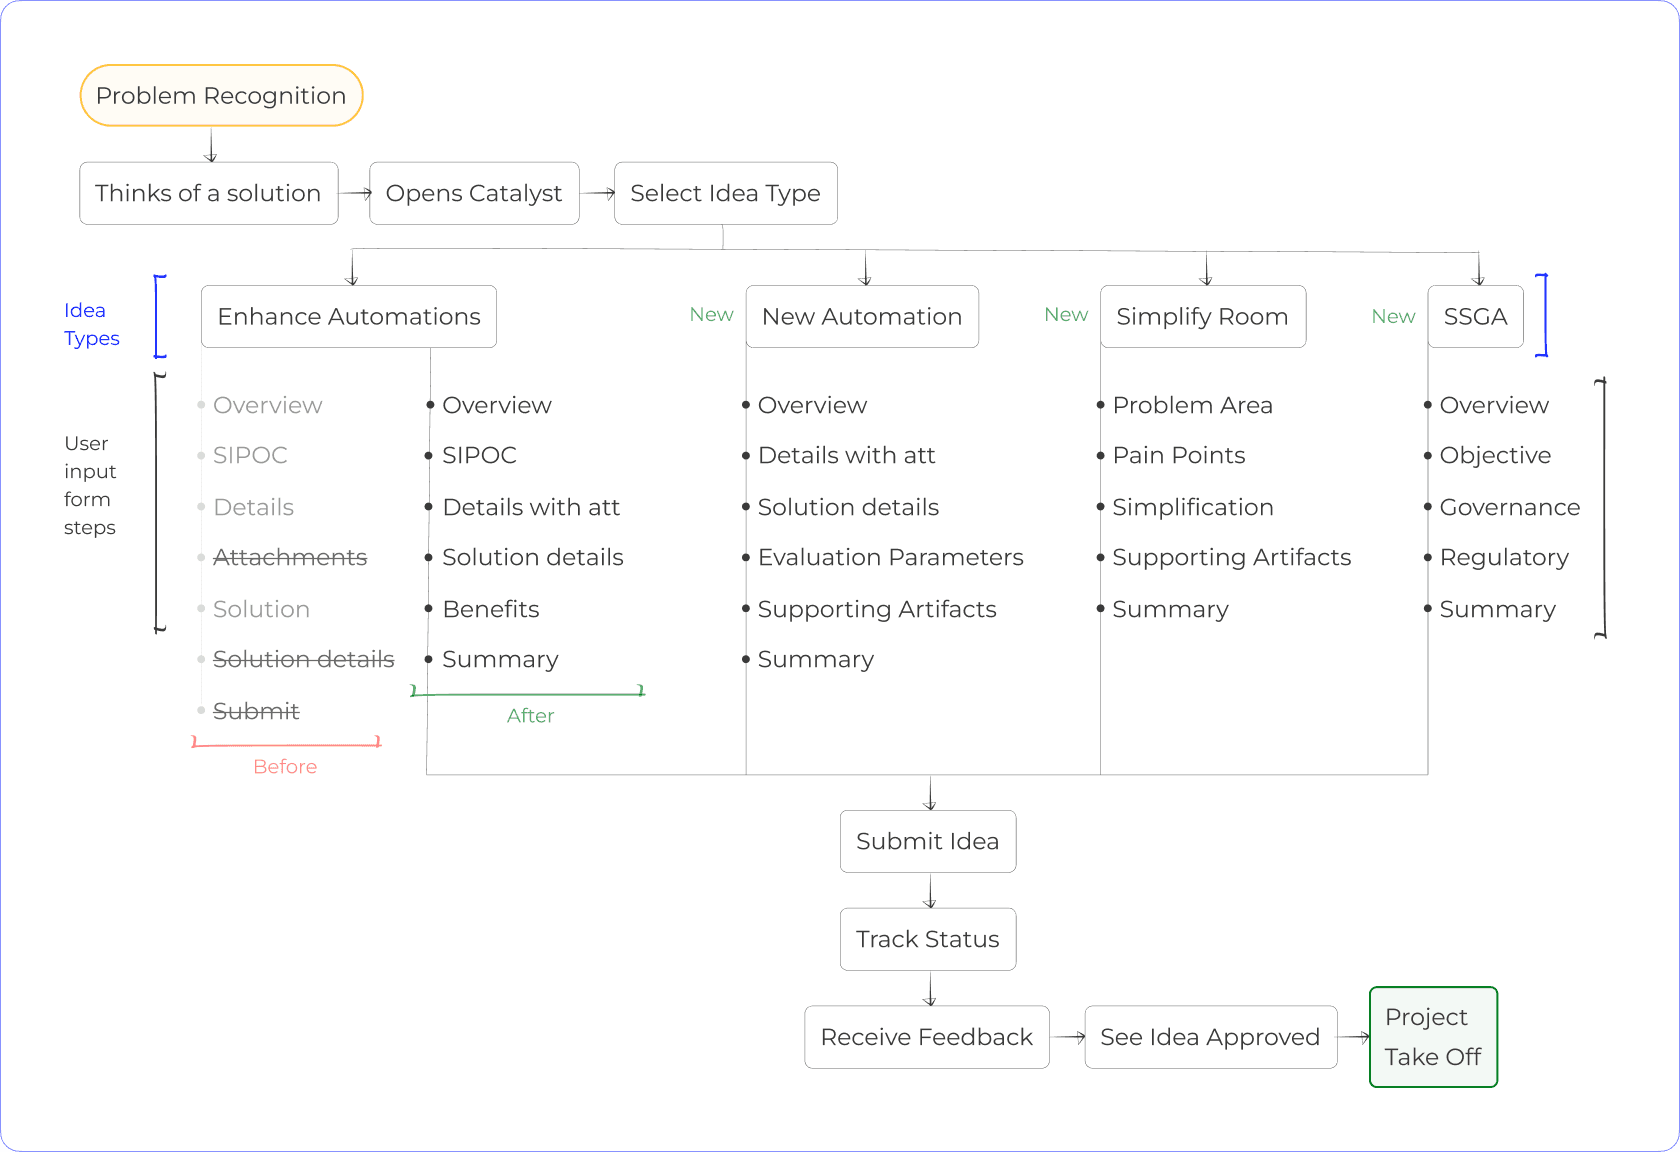This screenshot has width=1680, height=1152.
Task: Click the red "Before" label
Action: [285, 767]
